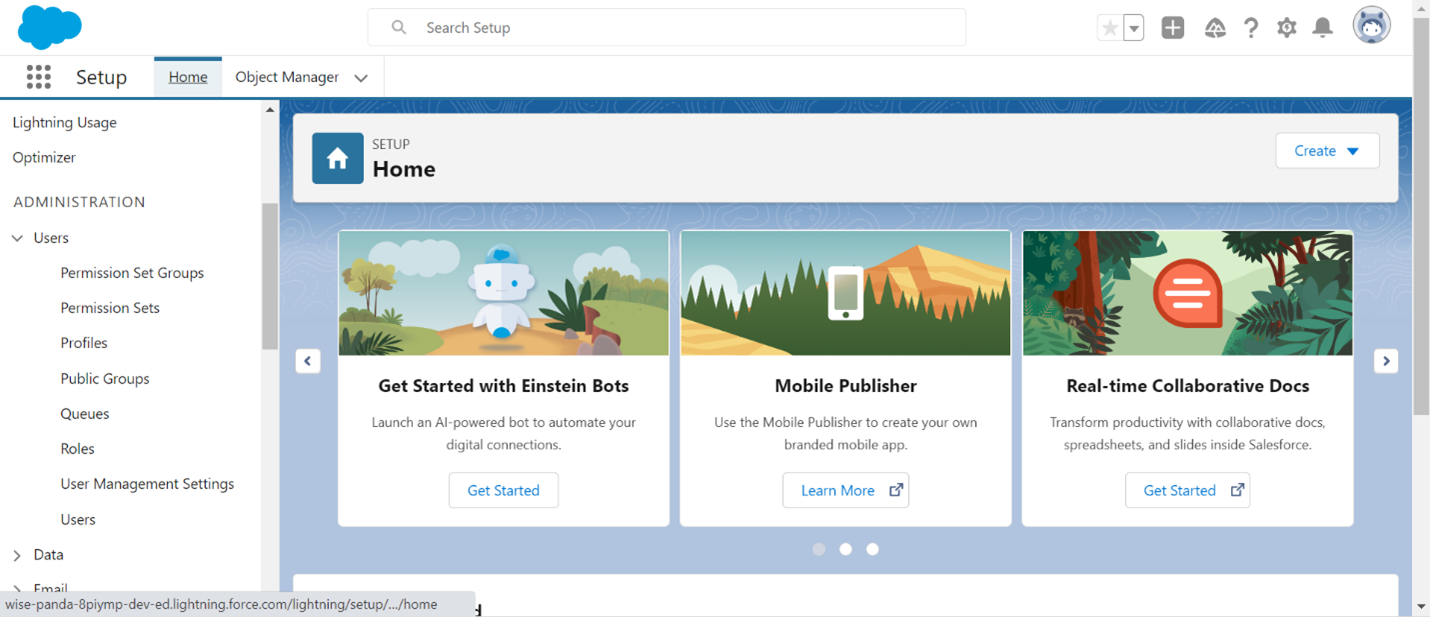The width and height of the screenshot is (1430, 617).
Task: Switch to the Object Manager tab
Action: [287, 77]
